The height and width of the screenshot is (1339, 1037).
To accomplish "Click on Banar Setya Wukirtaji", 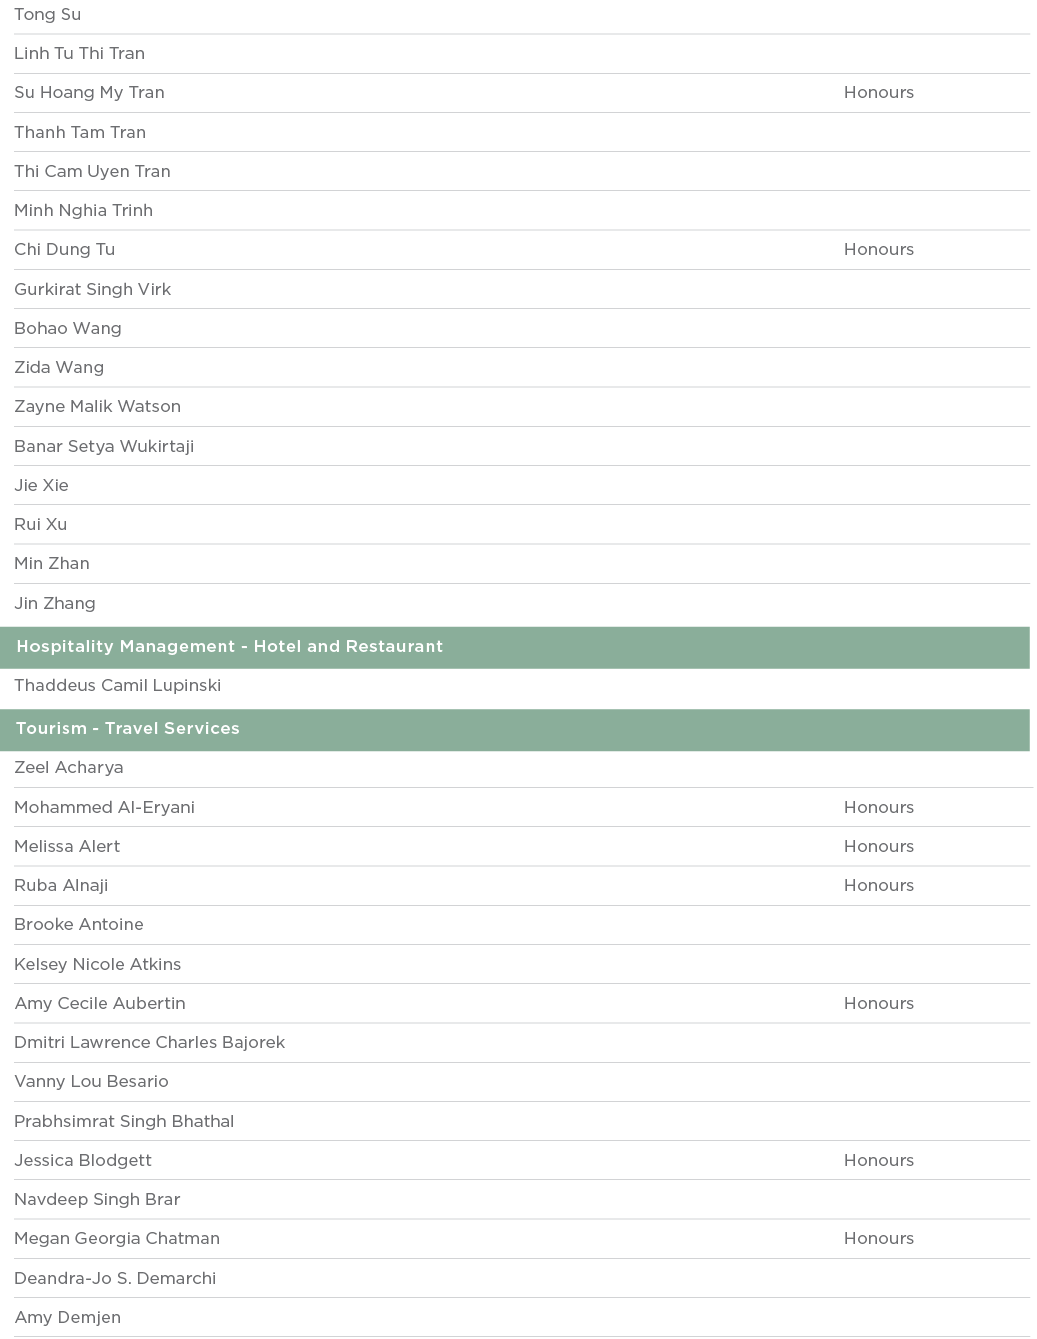I will click(x=104, y=447).
